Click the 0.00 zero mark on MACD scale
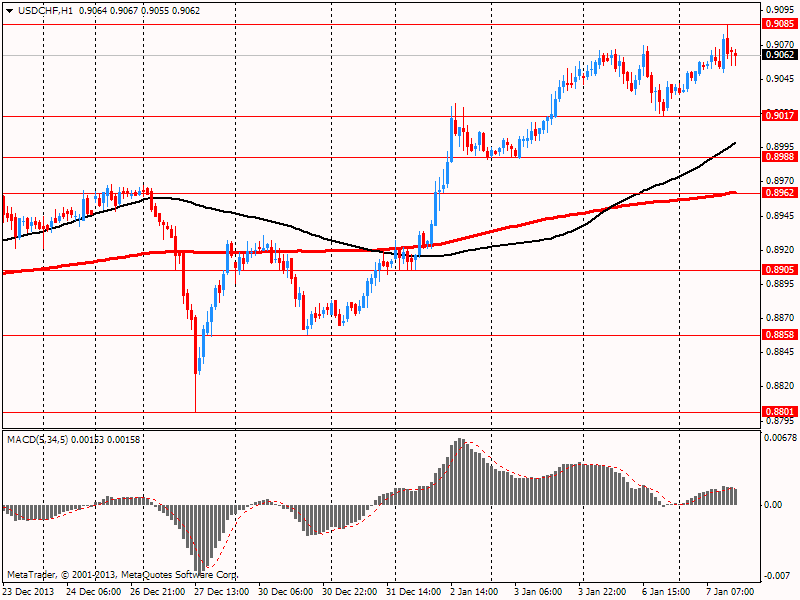The height and width of the screenshot is (600, 800). point(772,505)
